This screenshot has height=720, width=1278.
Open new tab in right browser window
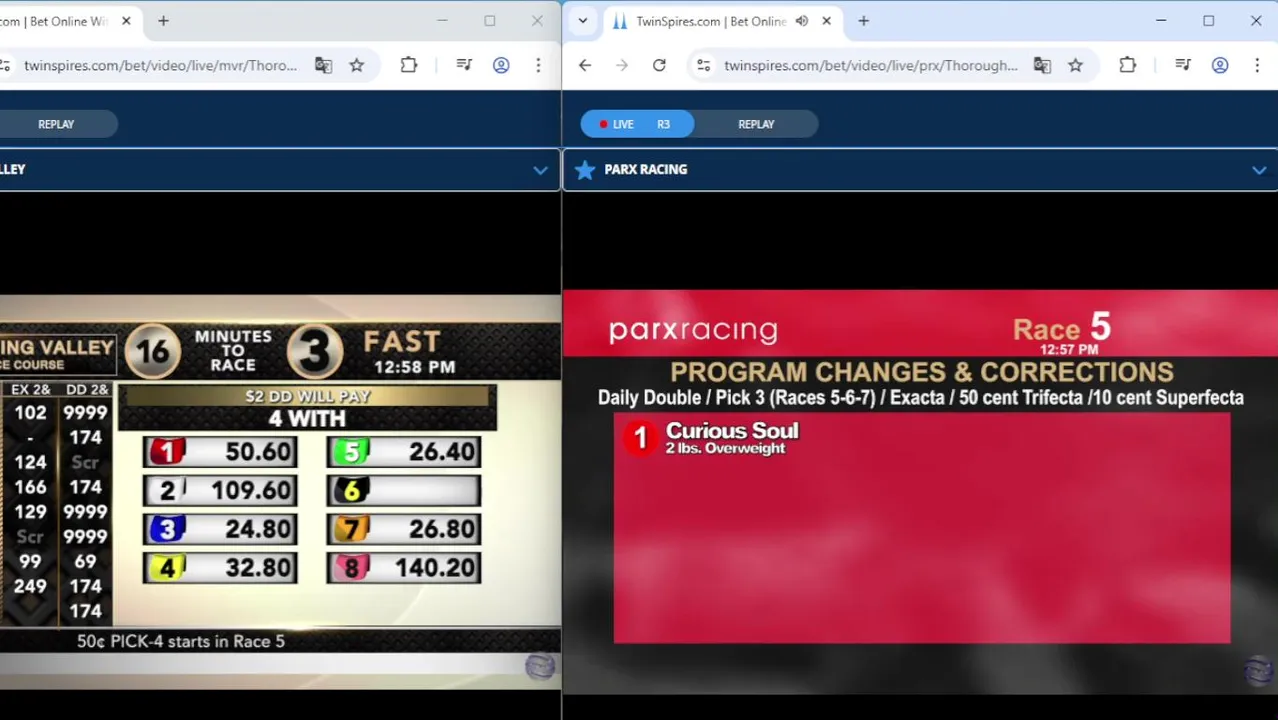pyautogui.click(x=863, y=21)
